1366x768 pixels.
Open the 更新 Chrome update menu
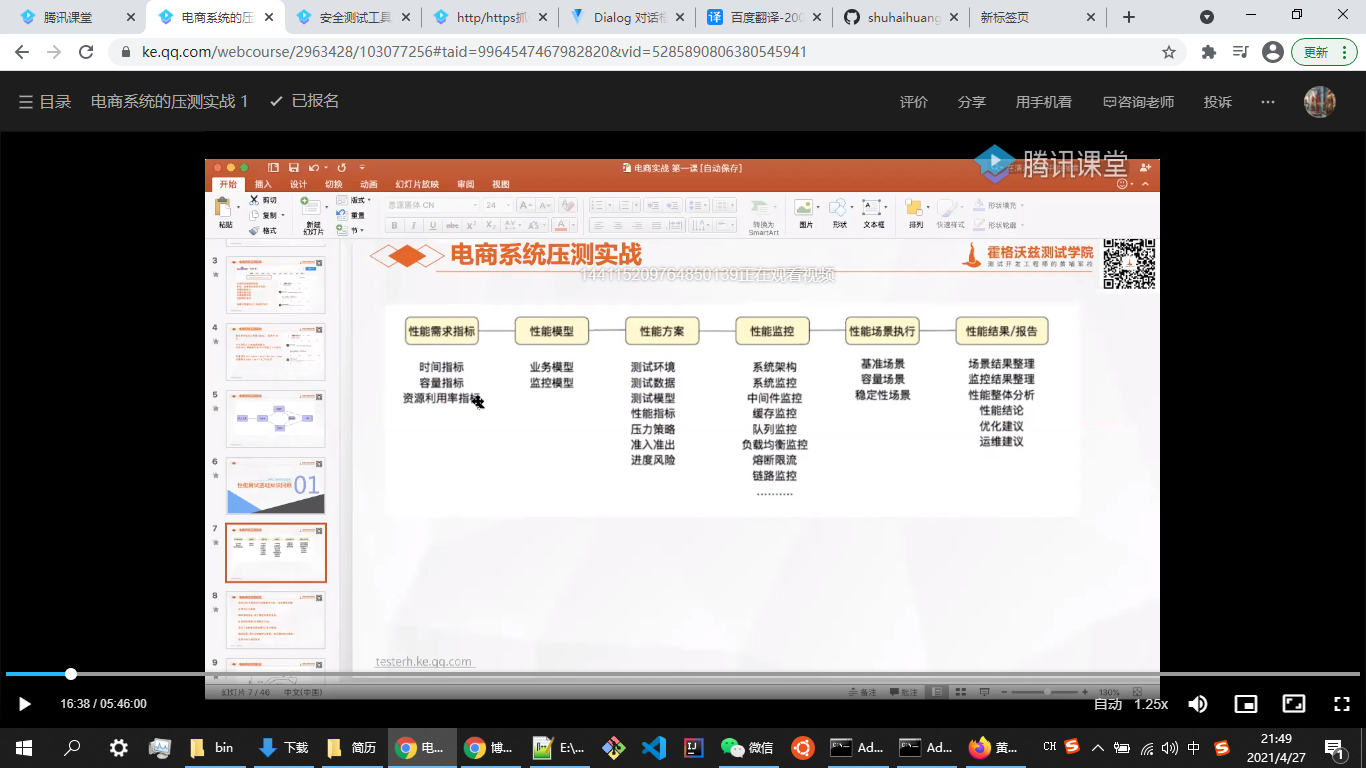1323,52
